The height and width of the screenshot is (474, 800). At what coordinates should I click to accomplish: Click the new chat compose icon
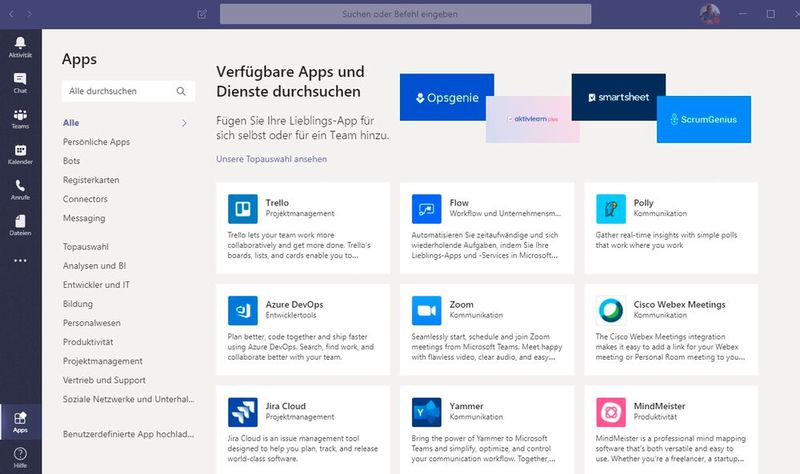click(x=203, y=14)
